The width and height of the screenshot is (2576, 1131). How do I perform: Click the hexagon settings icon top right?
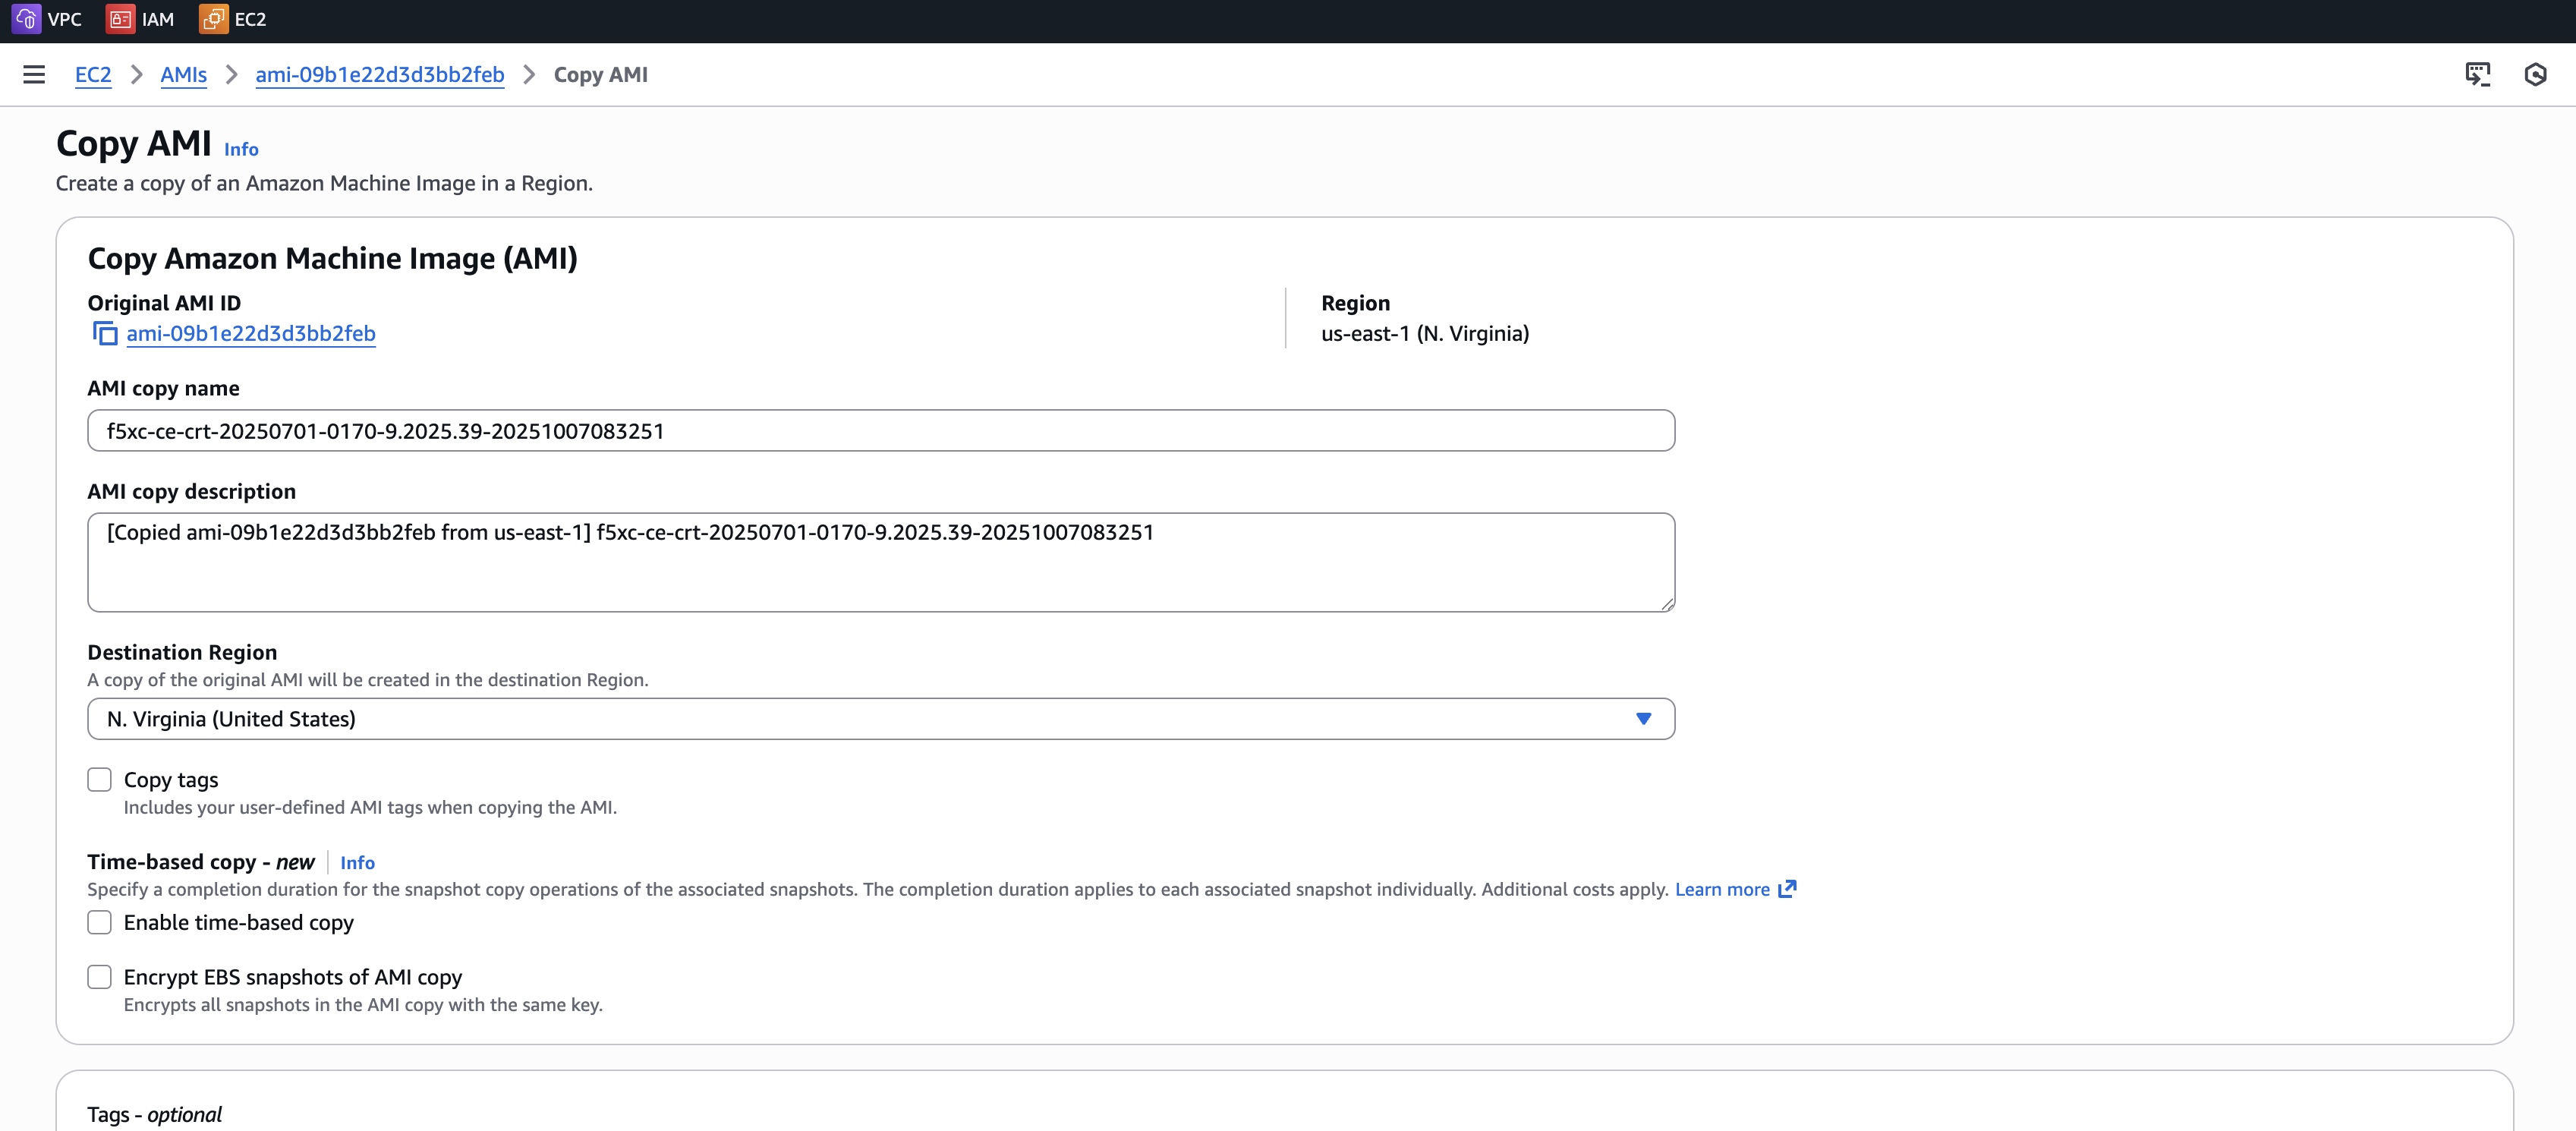pyautogui.click(x=2534, y=75)
